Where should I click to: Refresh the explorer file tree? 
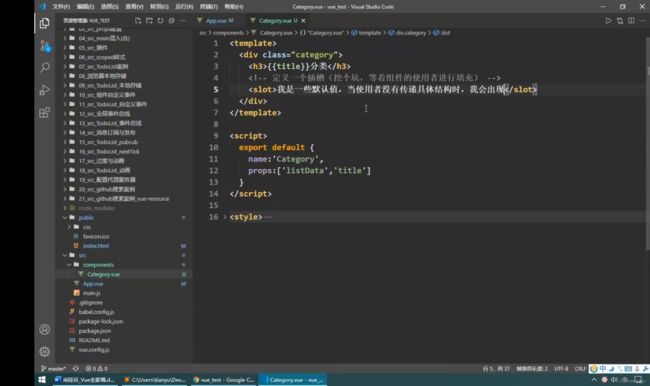coord(160,20)
